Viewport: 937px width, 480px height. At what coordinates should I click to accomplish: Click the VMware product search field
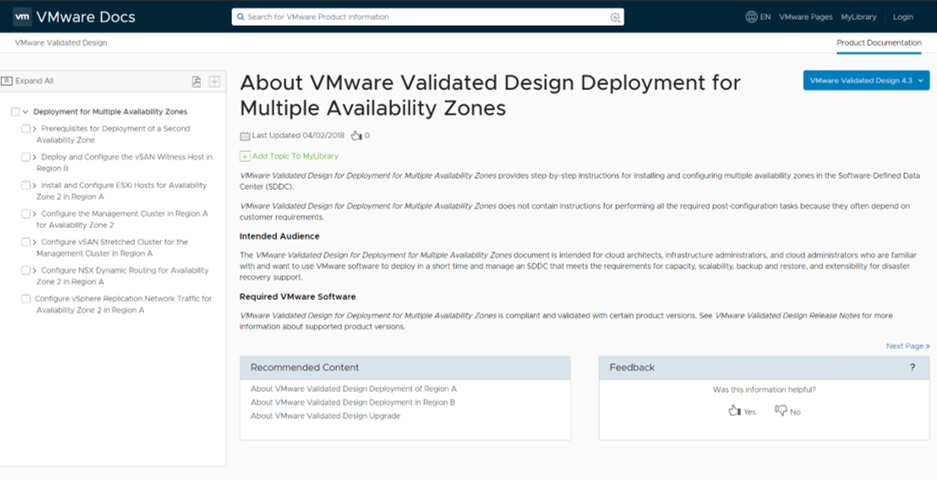[x=428, y=17]
